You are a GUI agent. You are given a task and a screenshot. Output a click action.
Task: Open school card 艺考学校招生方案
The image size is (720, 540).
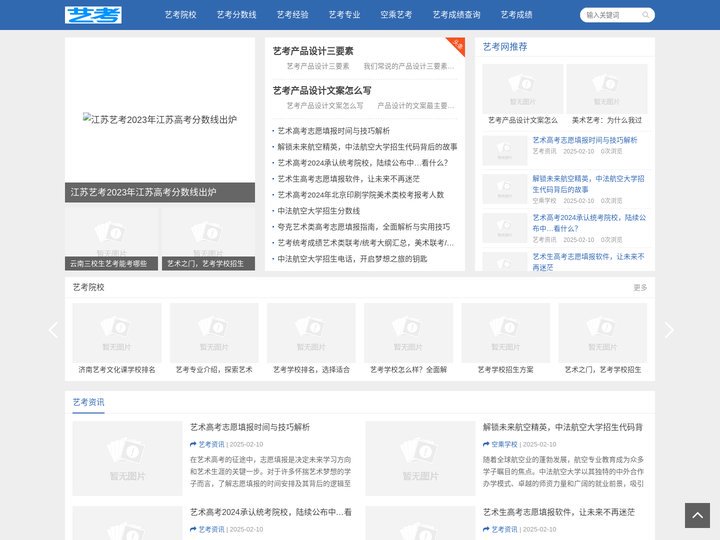tap(506, 339)
